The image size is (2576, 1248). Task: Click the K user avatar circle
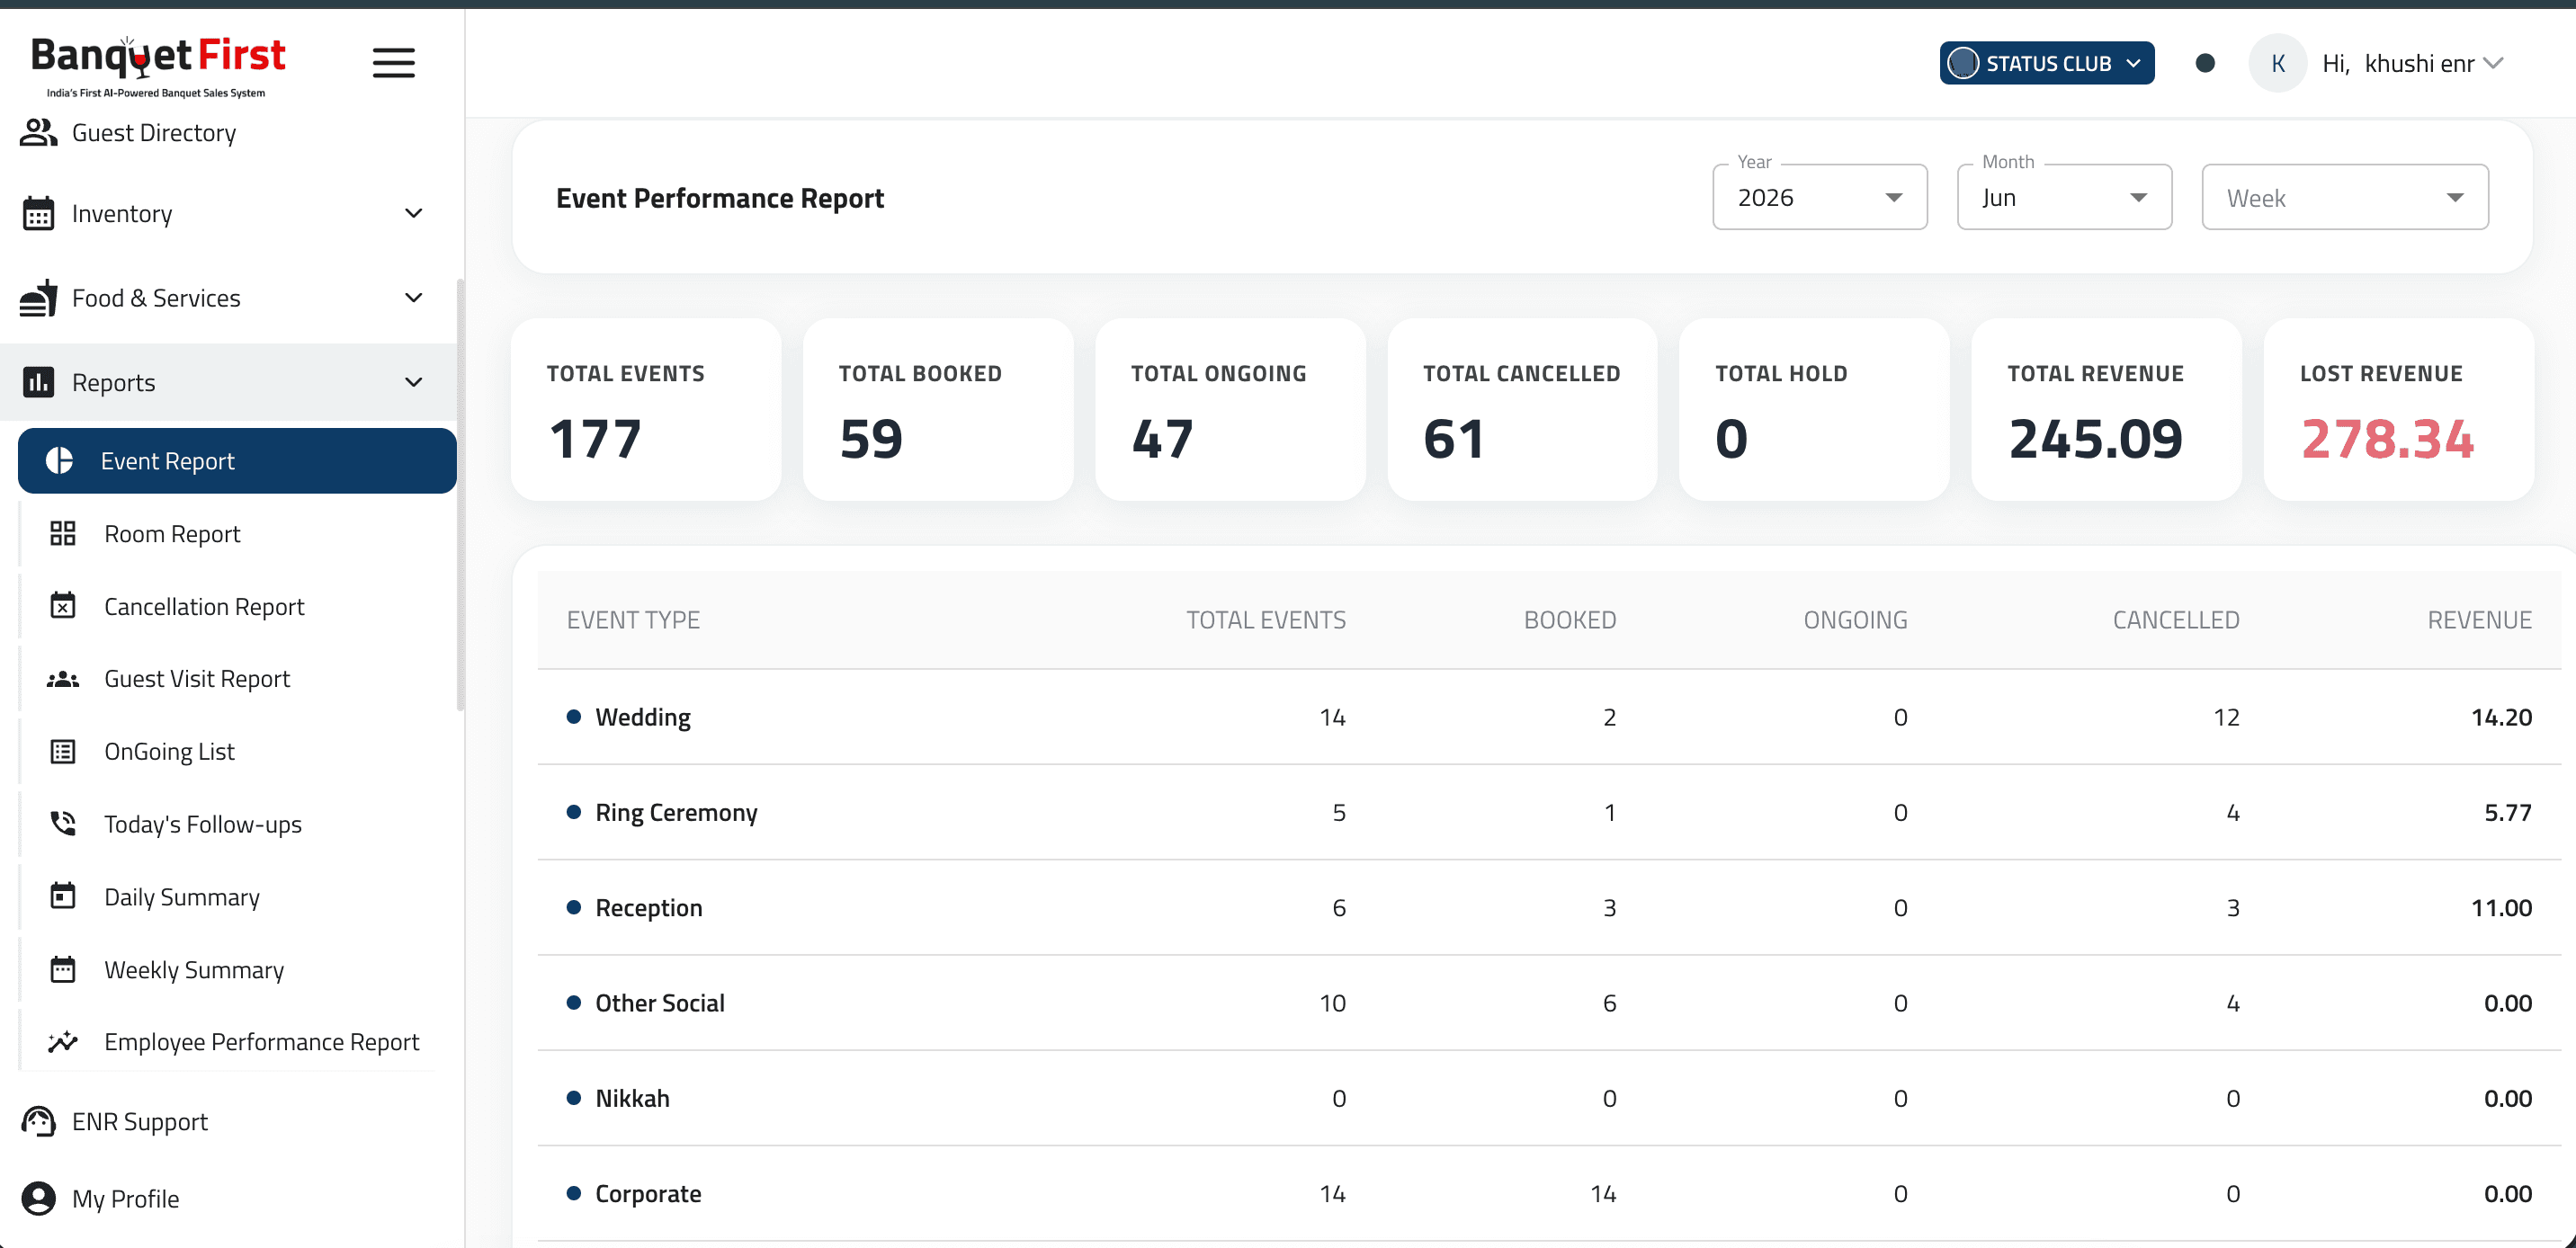pyautogui.click(x=2278, y=63)
